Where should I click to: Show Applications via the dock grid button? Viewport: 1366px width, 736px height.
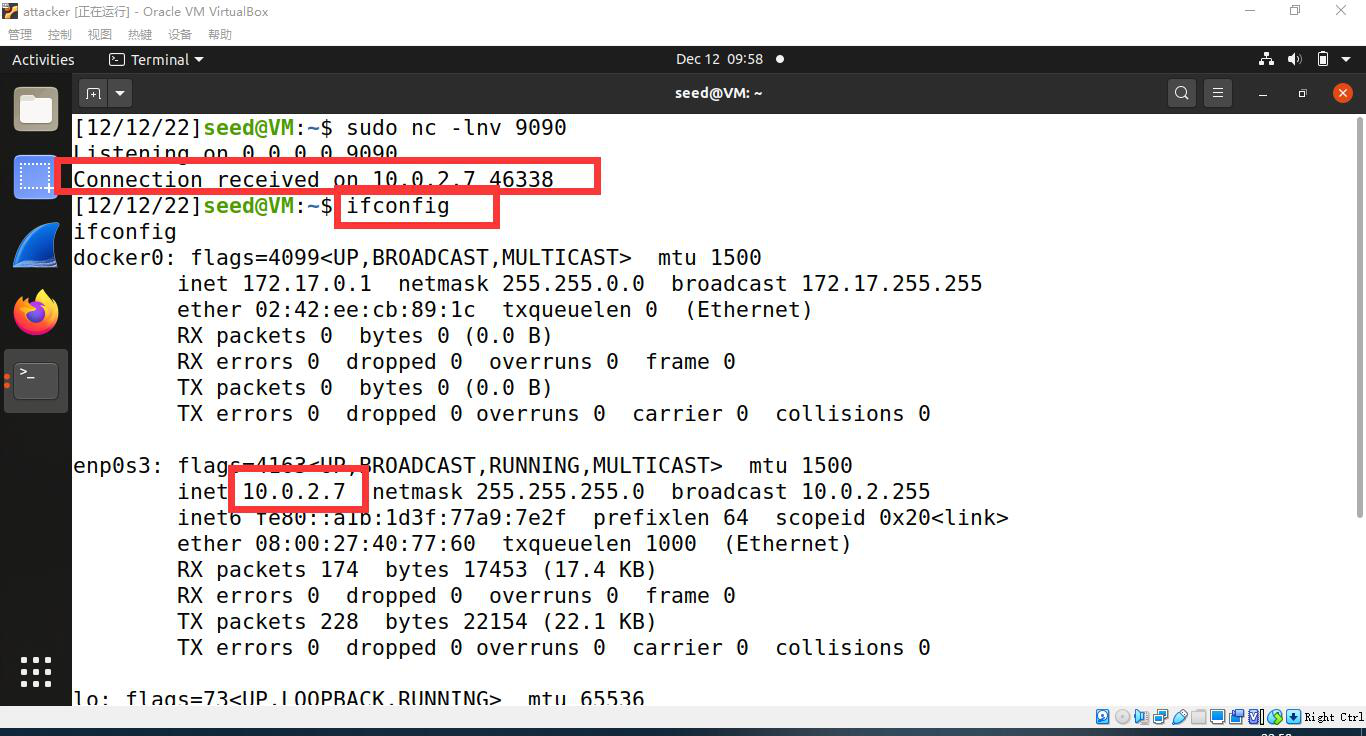(36, 672)
